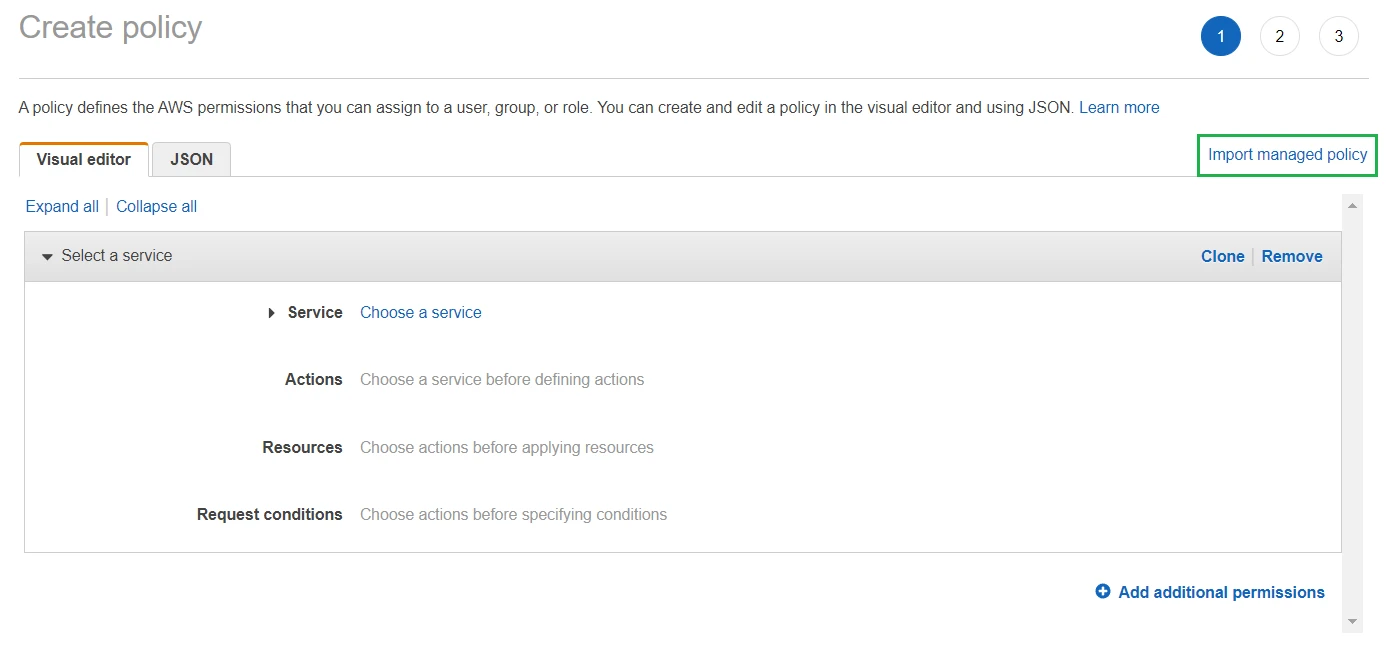Go to step 2 circle indicator

[x=1279, y=37]
